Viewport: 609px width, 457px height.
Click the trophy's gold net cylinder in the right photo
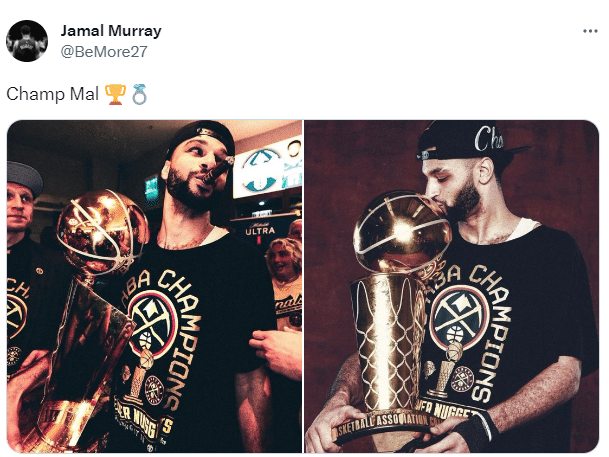tap(388, 342)
